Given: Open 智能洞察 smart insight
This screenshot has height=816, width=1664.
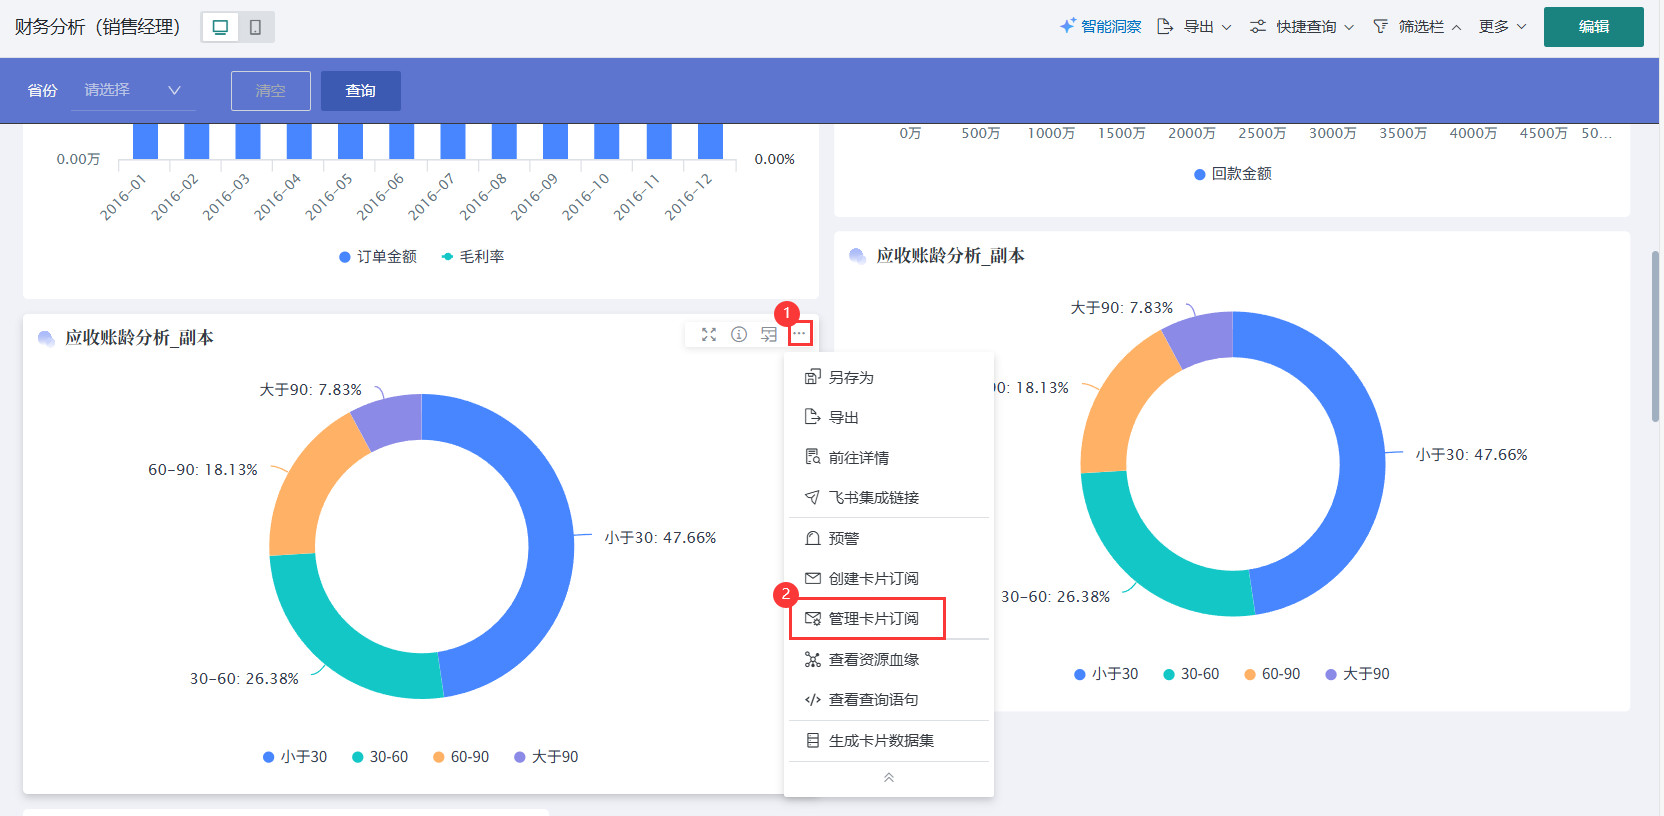Looking at the screenshot, I should (x=1100, y=27).
